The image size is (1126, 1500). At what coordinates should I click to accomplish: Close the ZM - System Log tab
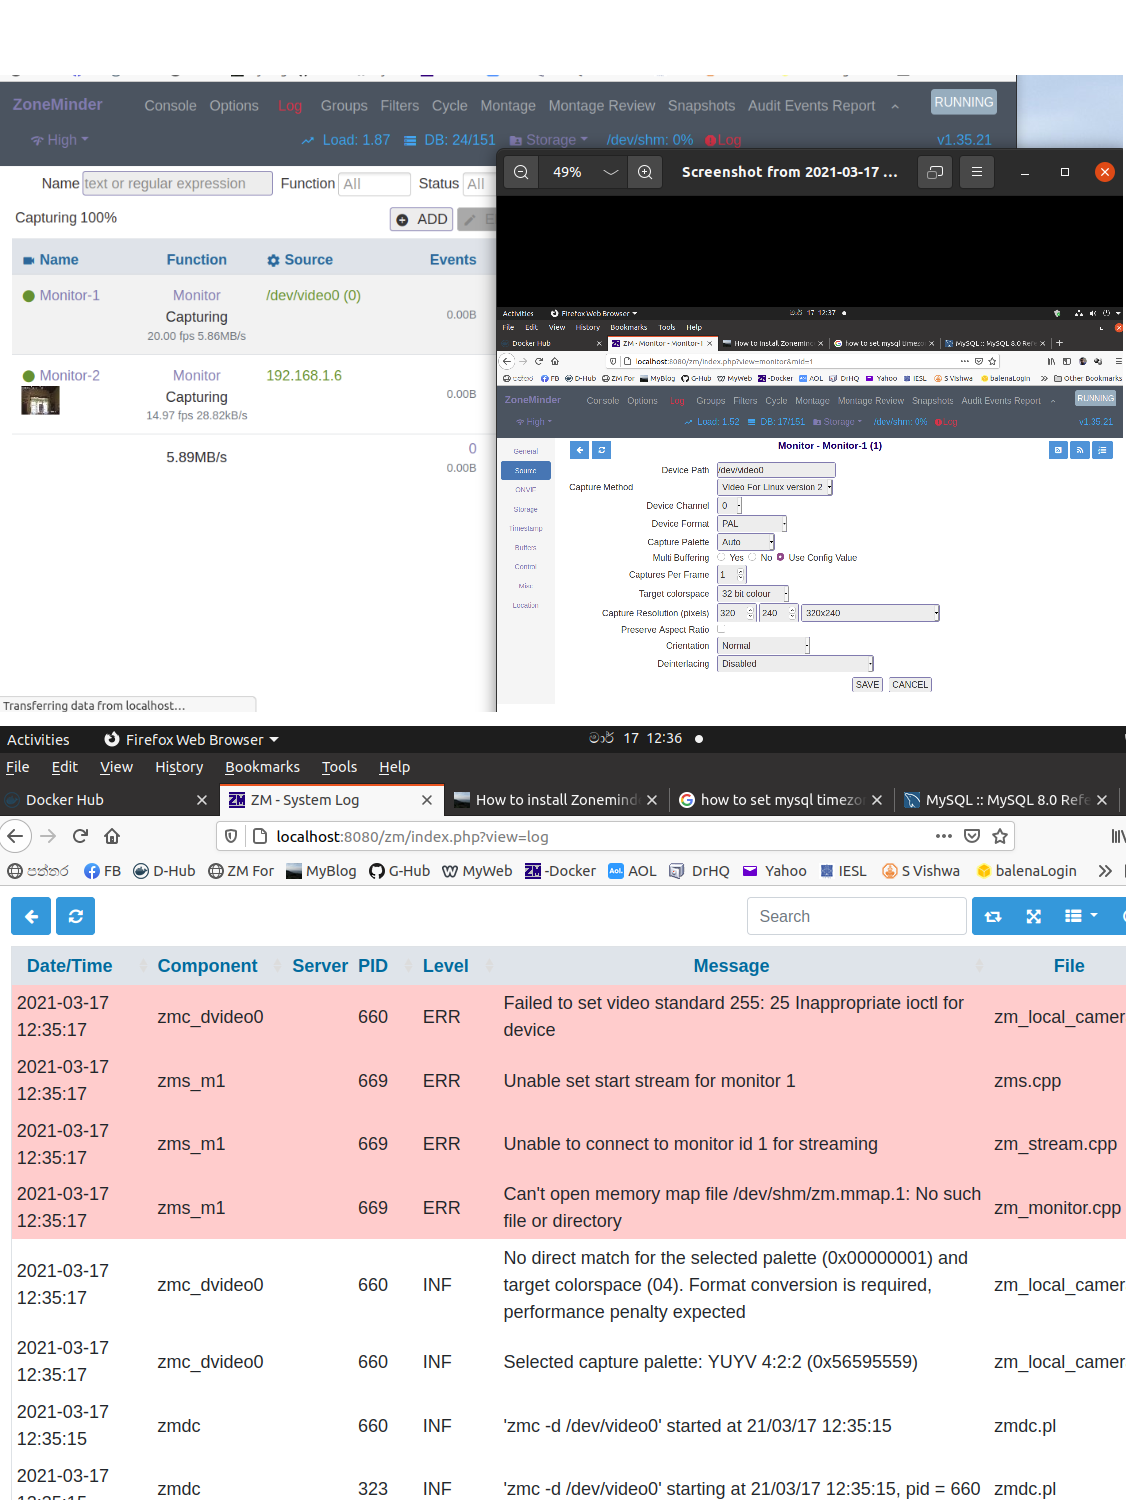[427, 800]
